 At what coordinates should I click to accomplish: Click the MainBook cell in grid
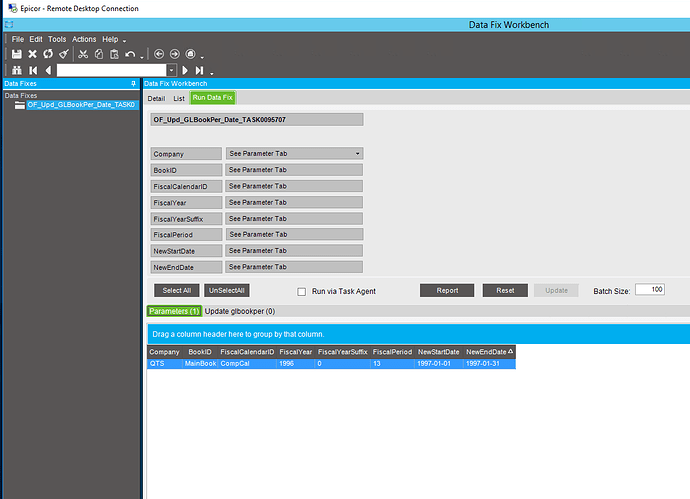point(200,364)
